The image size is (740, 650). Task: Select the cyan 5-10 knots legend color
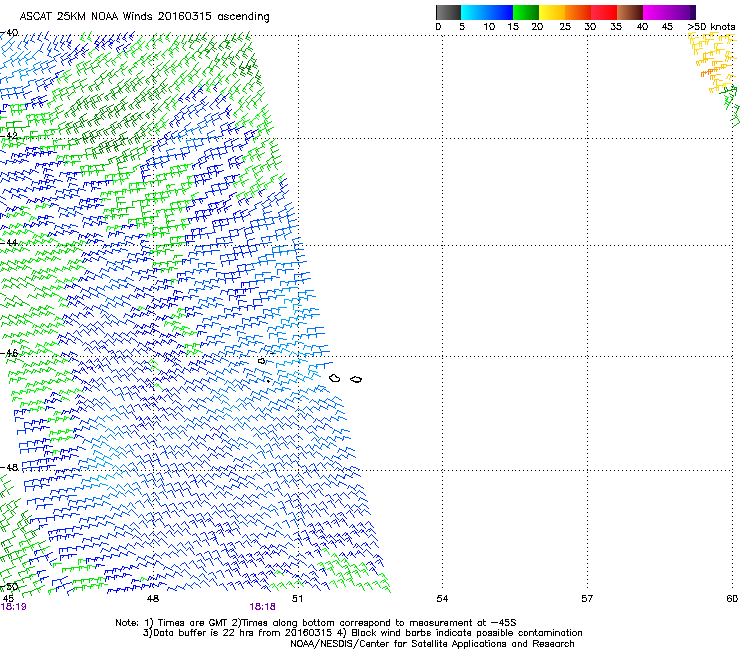point(474,12)
